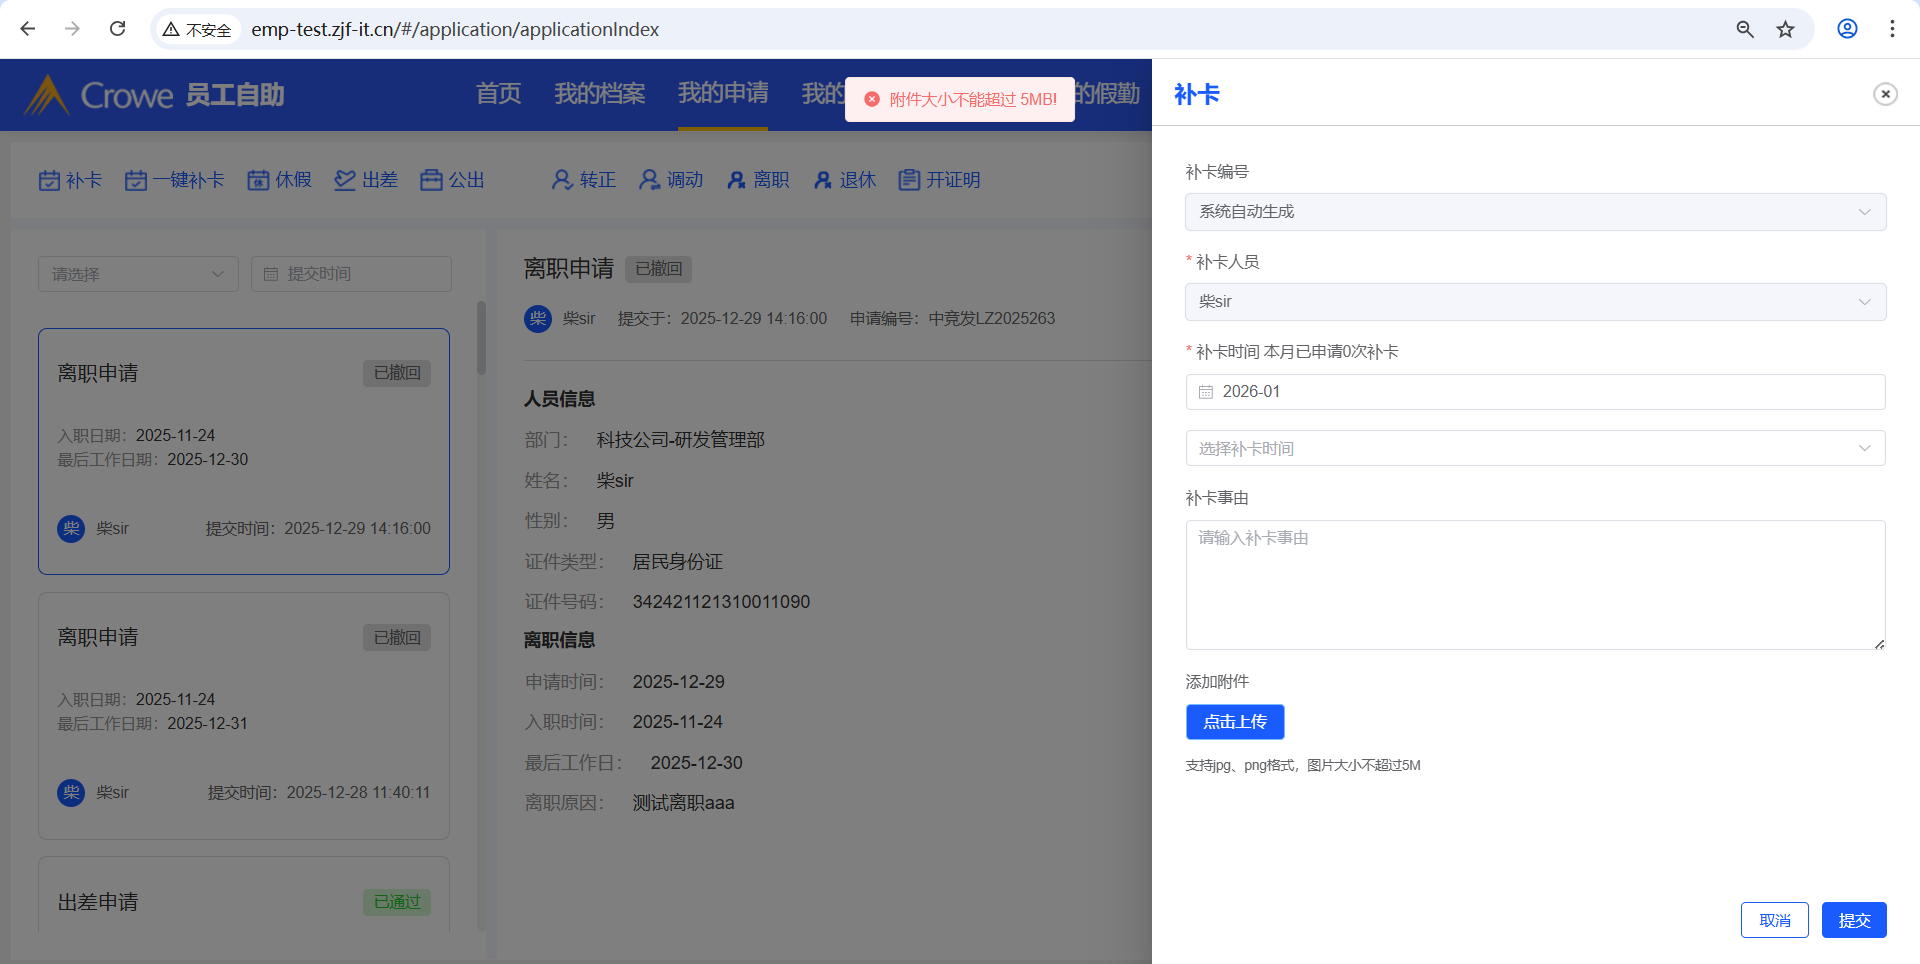1920x964 pixels.
Task: Close the 补卡 drawer panel
Action: 1885,94
